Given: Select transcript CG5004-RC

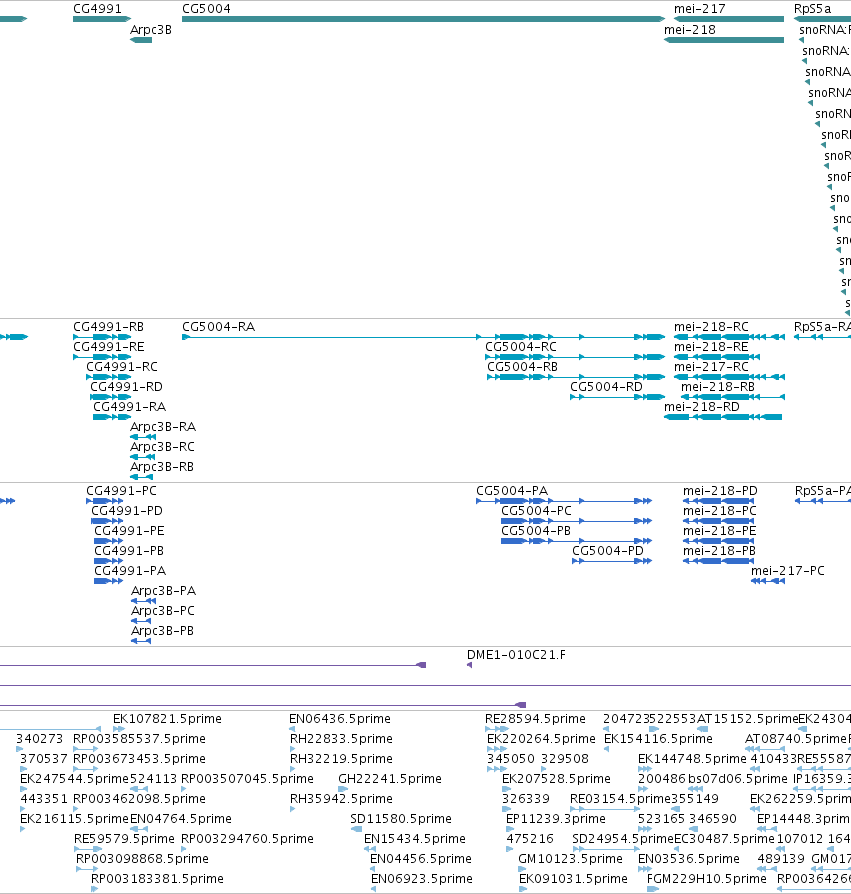Looking at the screenshot, I should (x=520, y=347).
